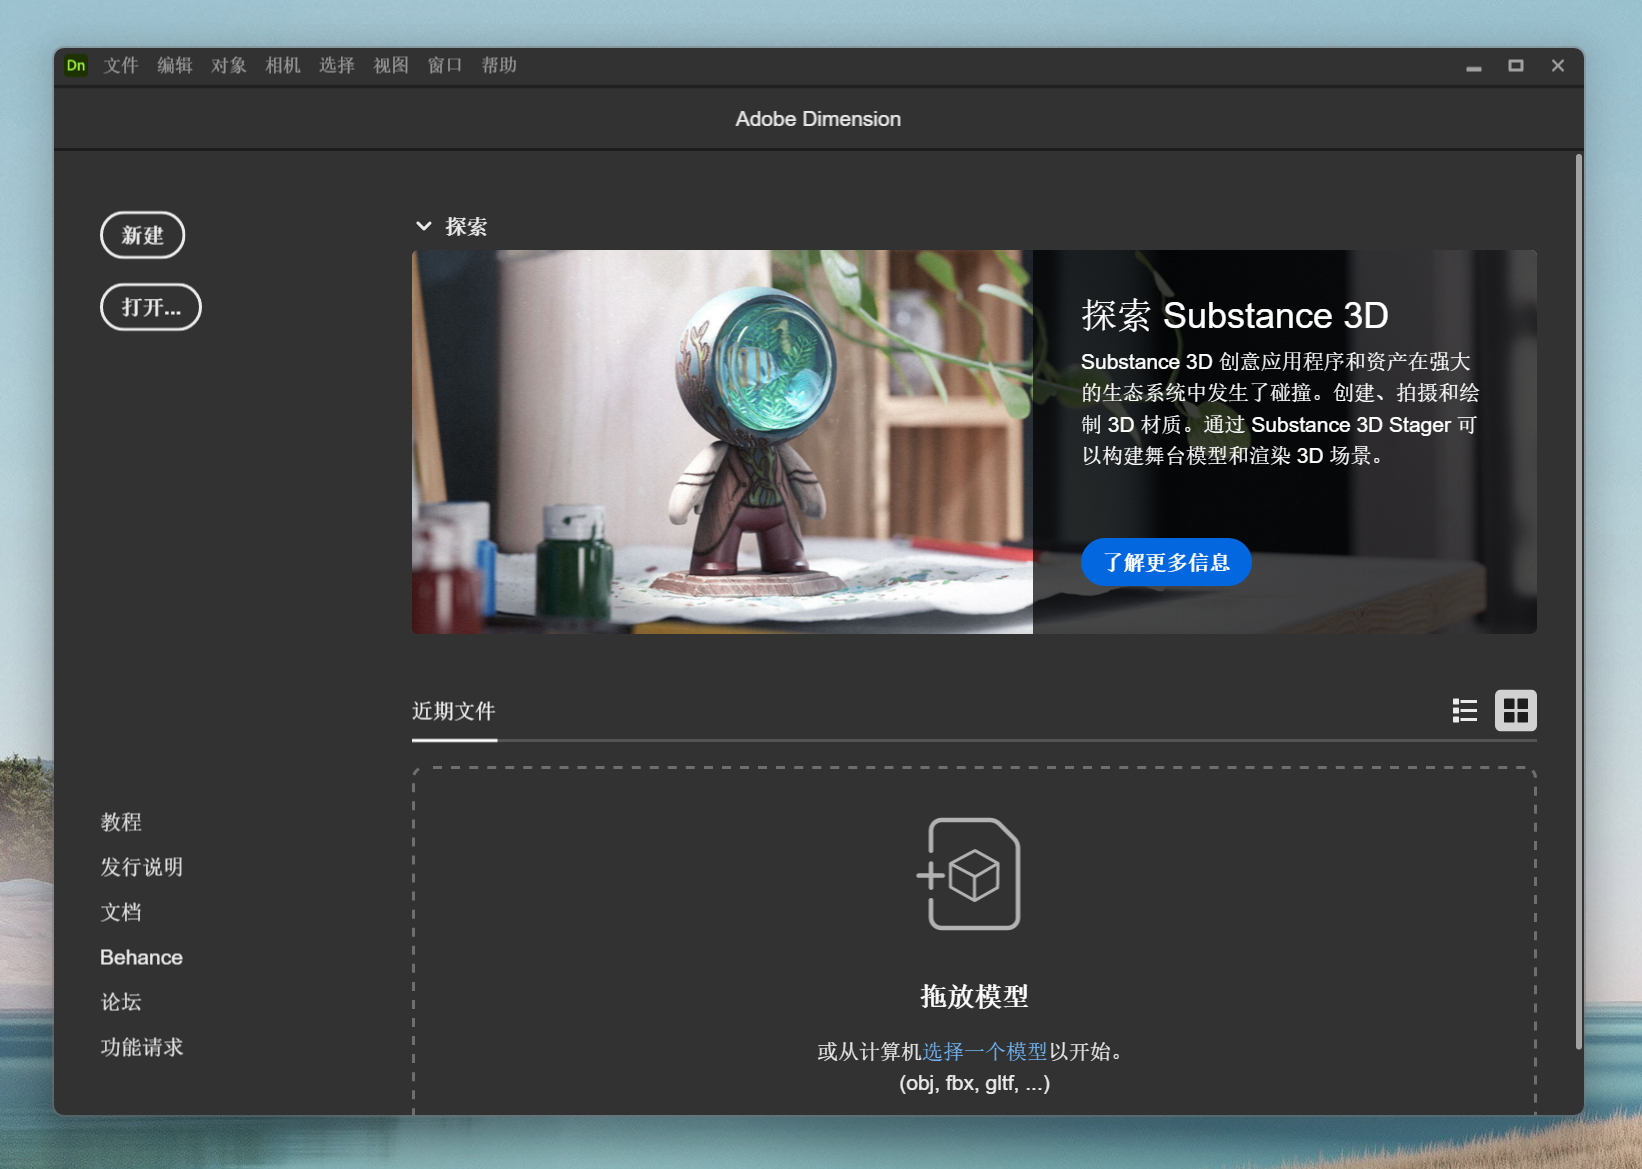The image size is (1642, 1169).
Task: Open the 文档 link
Action: (x=121, y=912)
